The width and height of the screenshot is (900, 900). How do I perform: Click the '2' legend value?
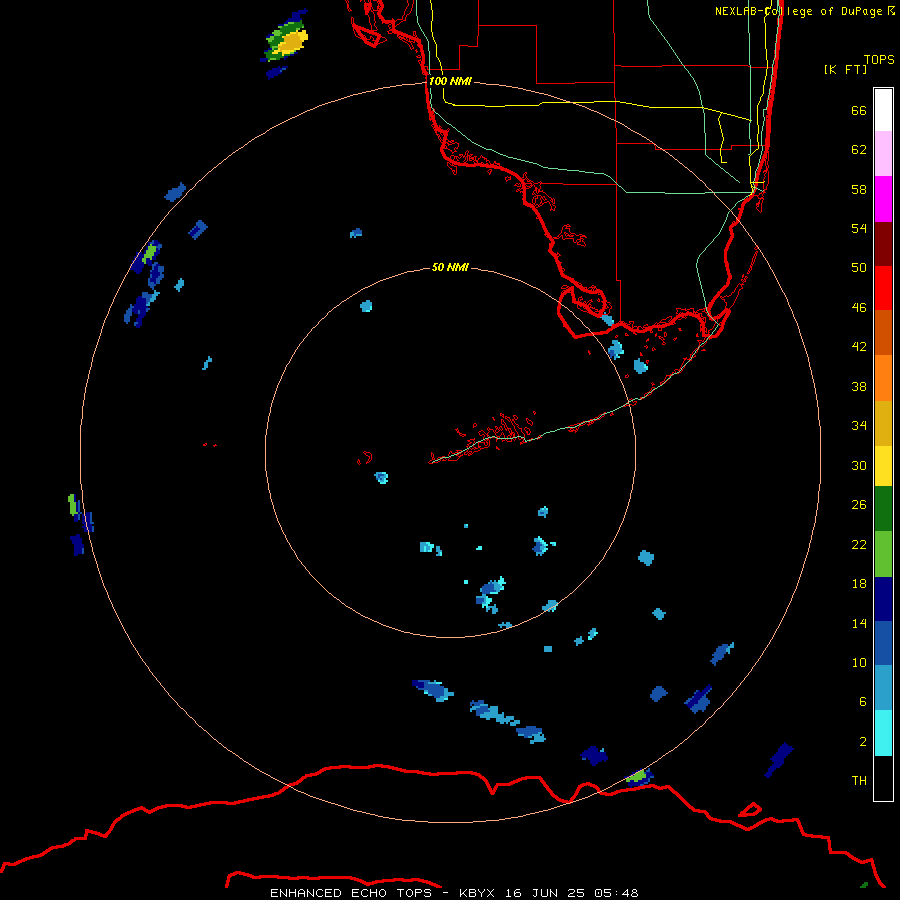(x=863, y=741)
